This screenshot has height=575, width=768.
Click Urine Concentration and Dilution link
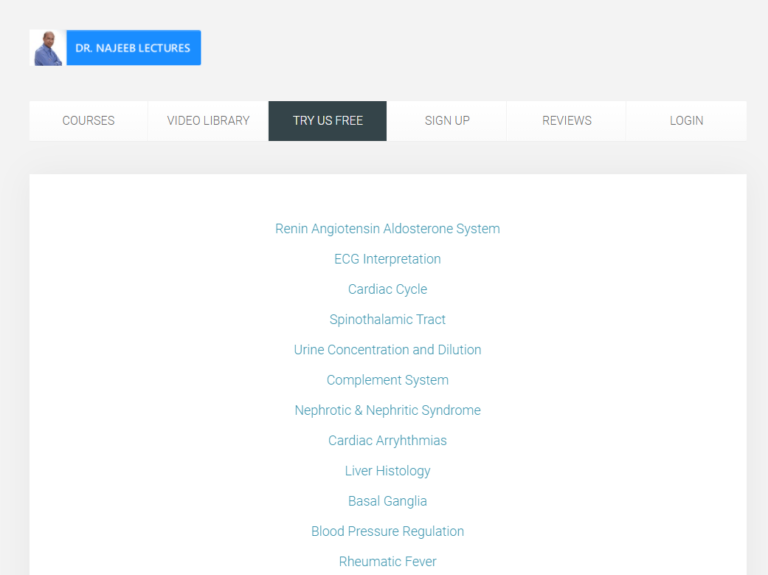387,350
